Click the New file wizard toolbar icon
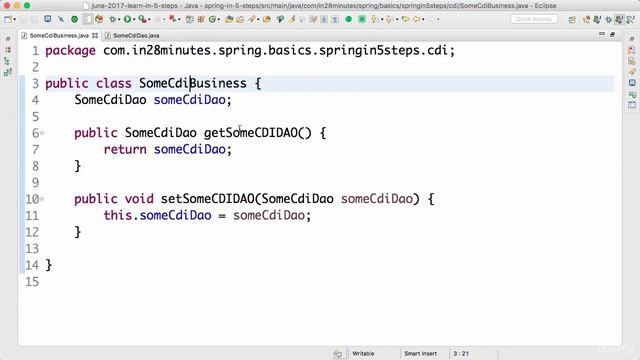 click(7, 19)
